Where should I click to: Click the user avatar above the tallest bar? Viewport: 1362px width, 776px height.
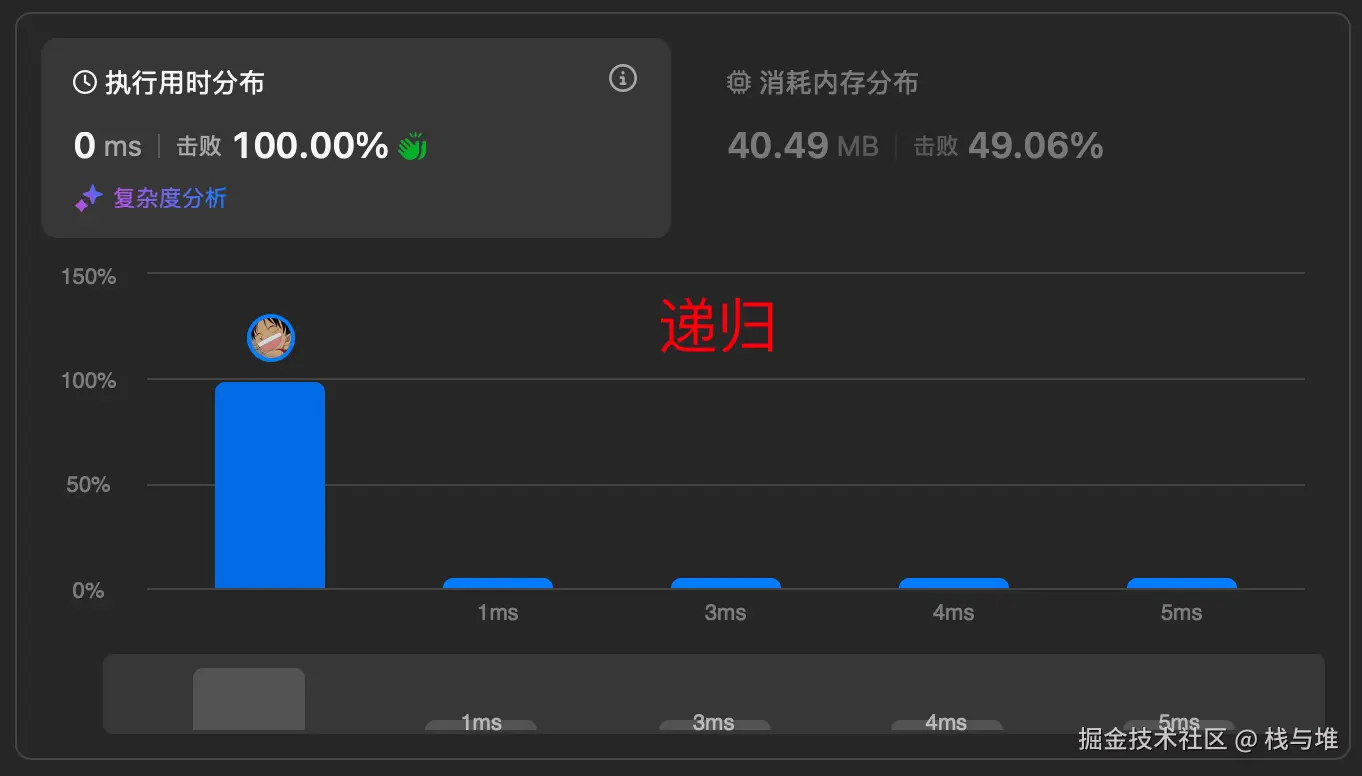(x=271, y=338)
